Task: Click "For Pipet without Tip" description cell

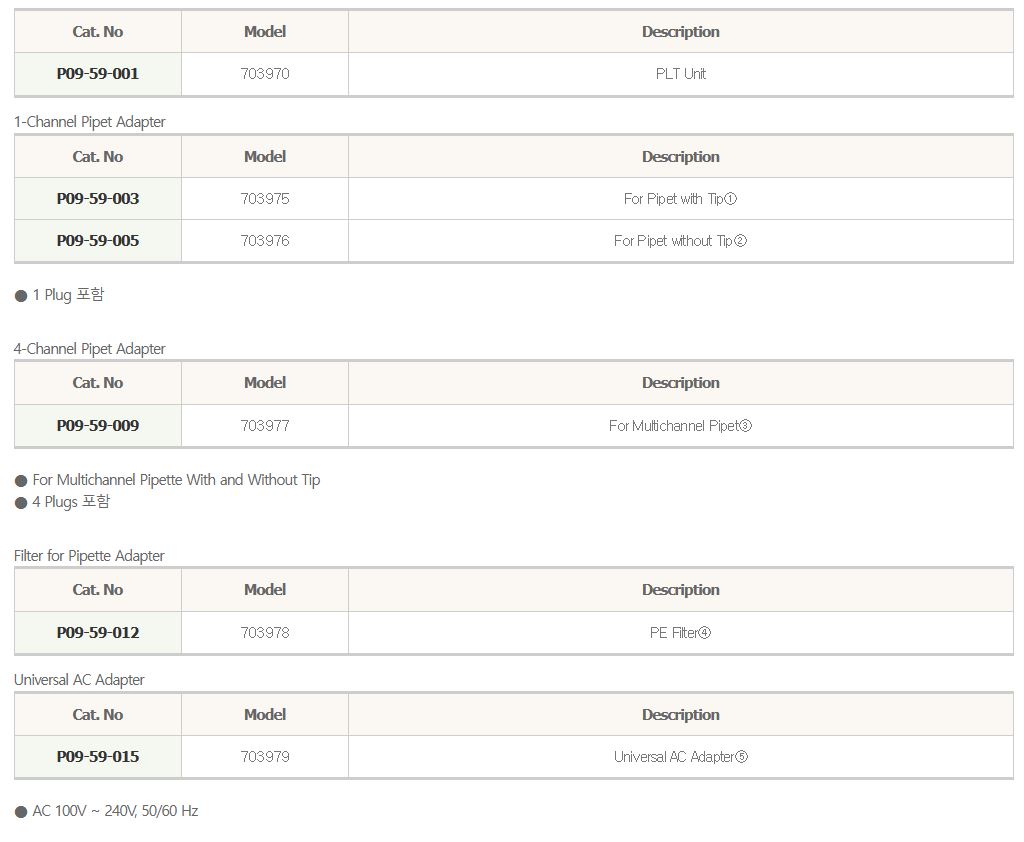Action: point(680,241)
